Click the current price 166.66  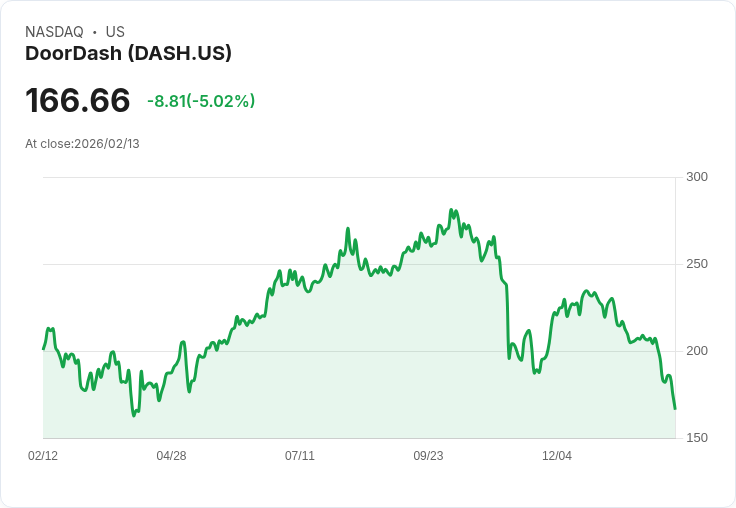coord(77,100)
